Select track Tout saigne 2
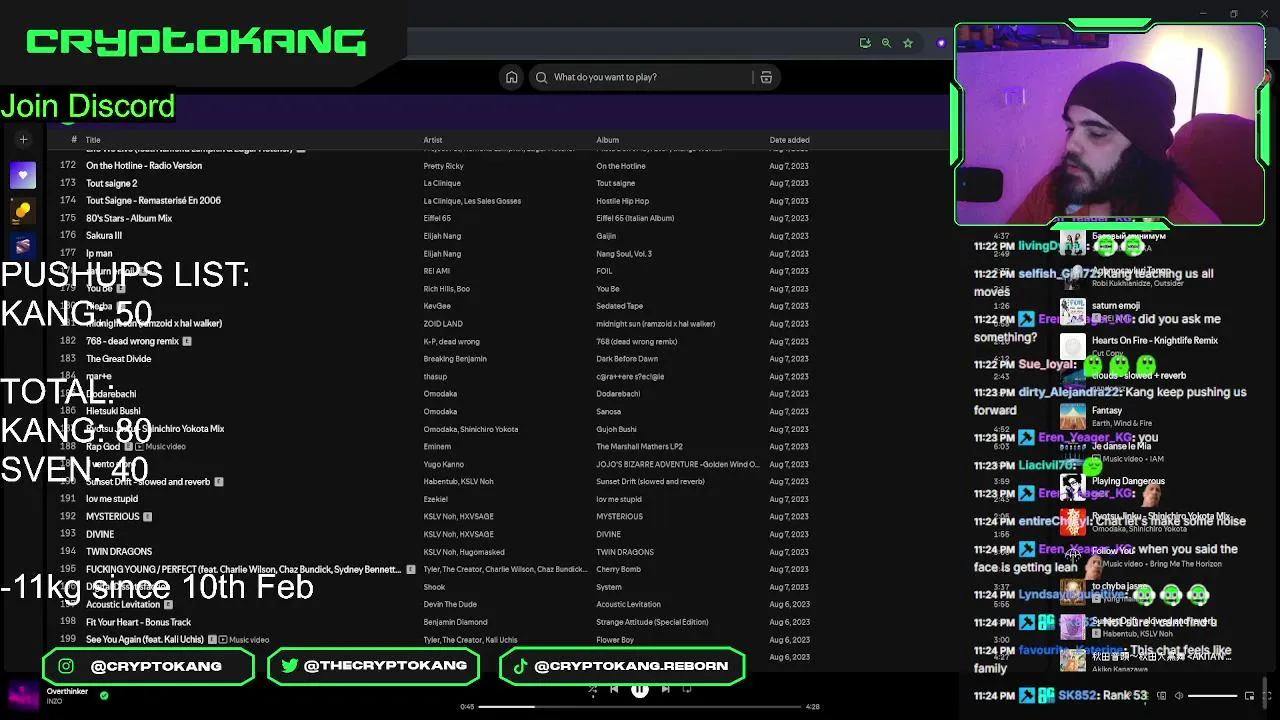 112,183
